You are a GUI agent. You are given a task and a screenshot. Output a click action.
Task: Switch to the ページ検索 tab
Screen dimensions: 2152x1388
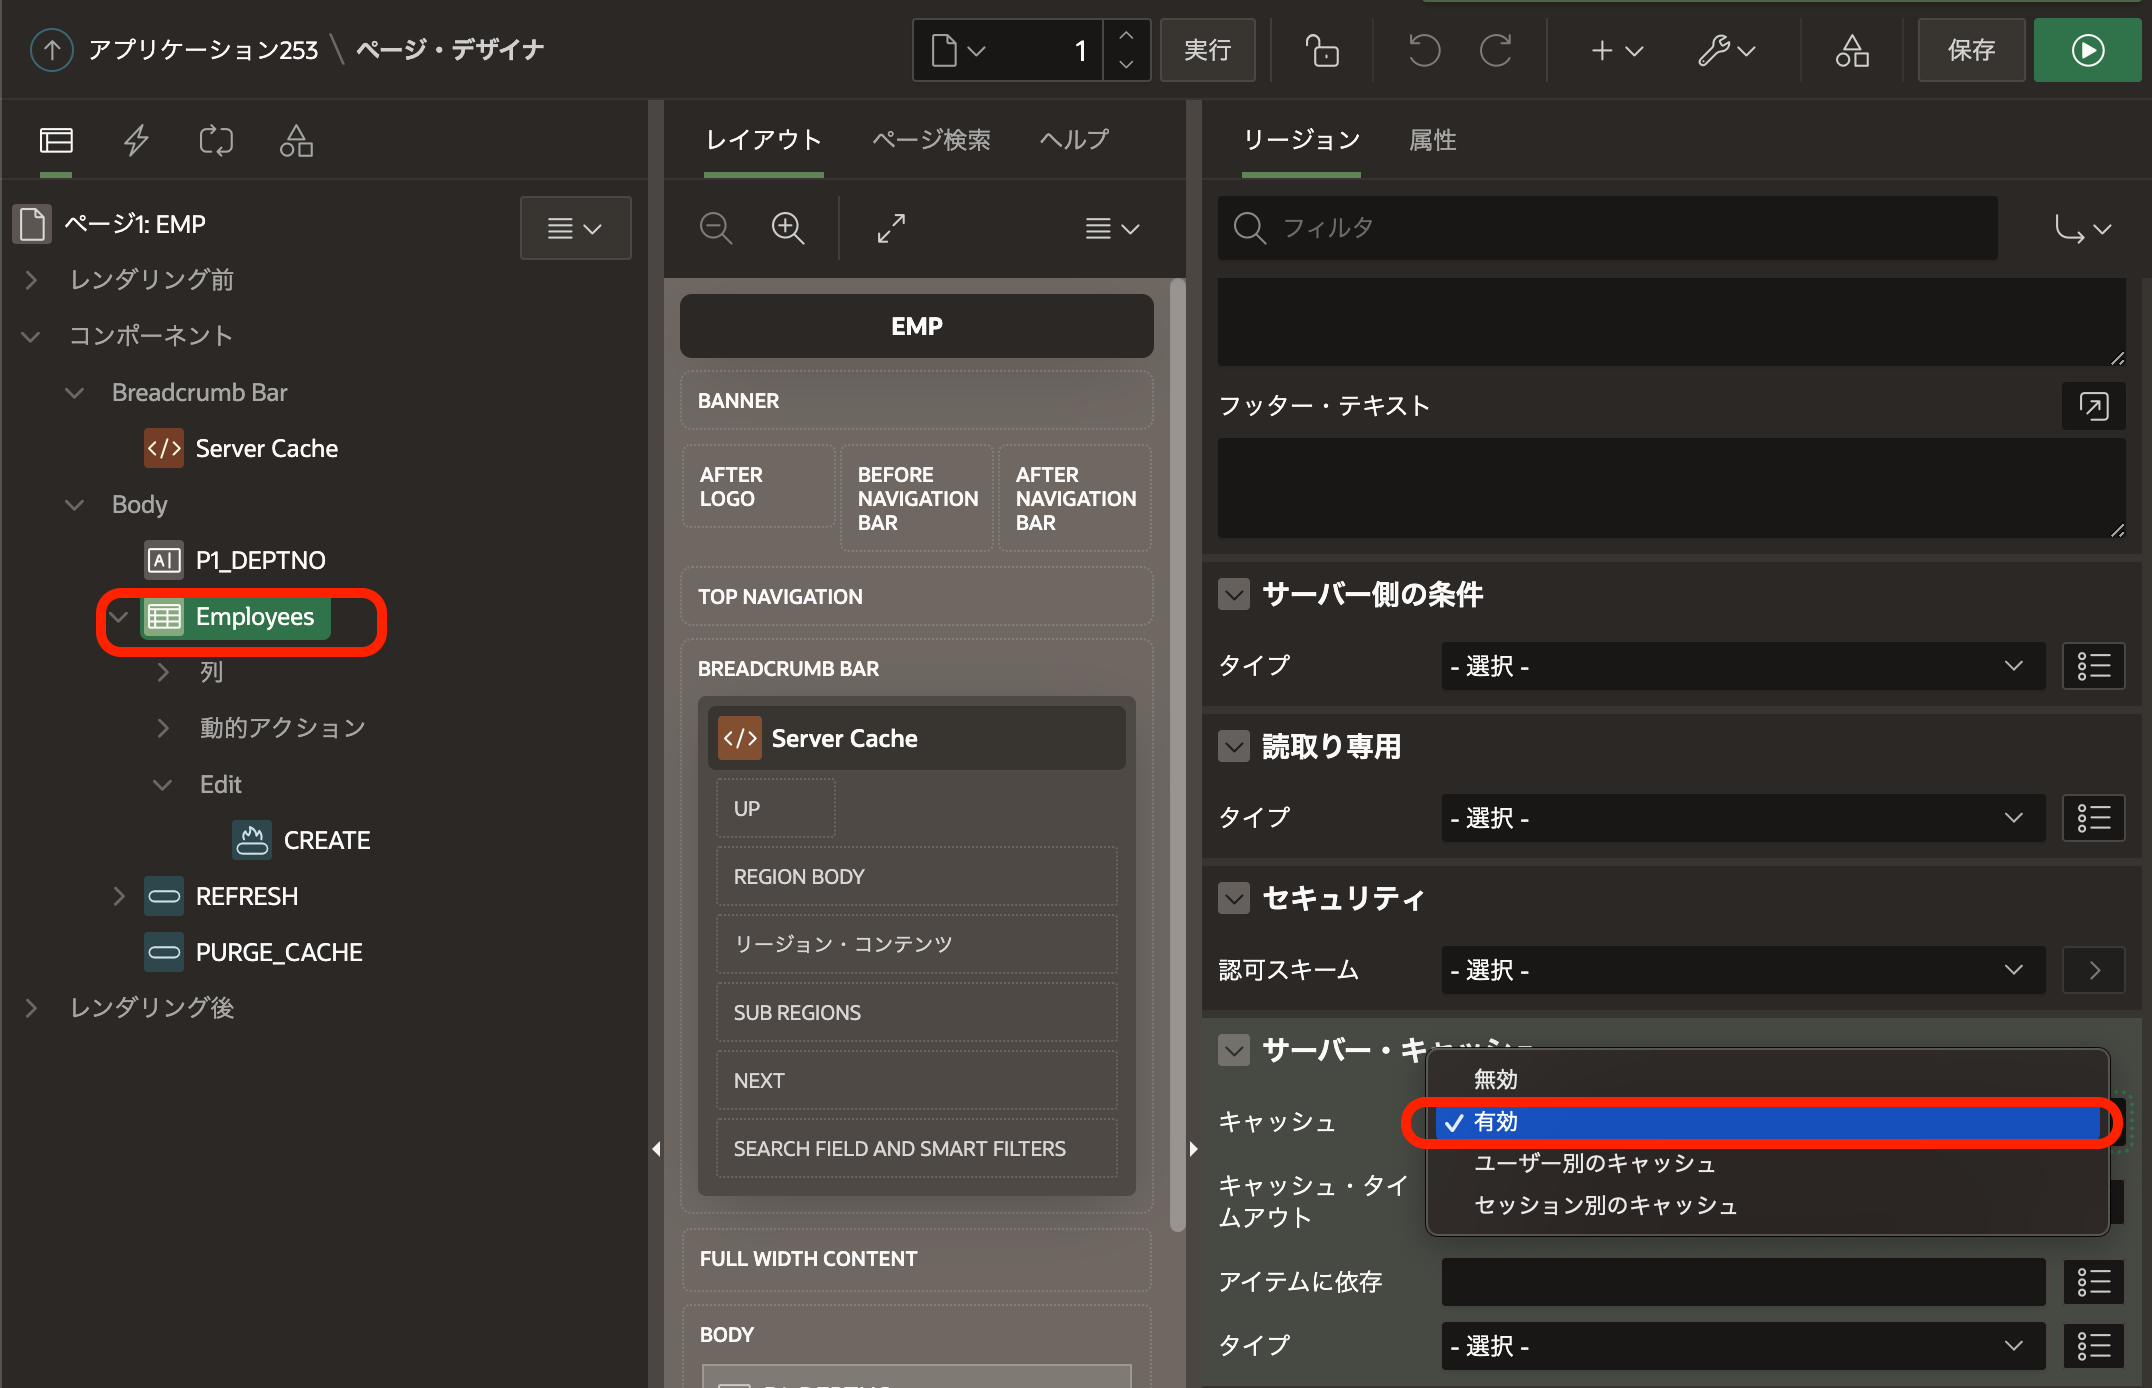[931, 140]
